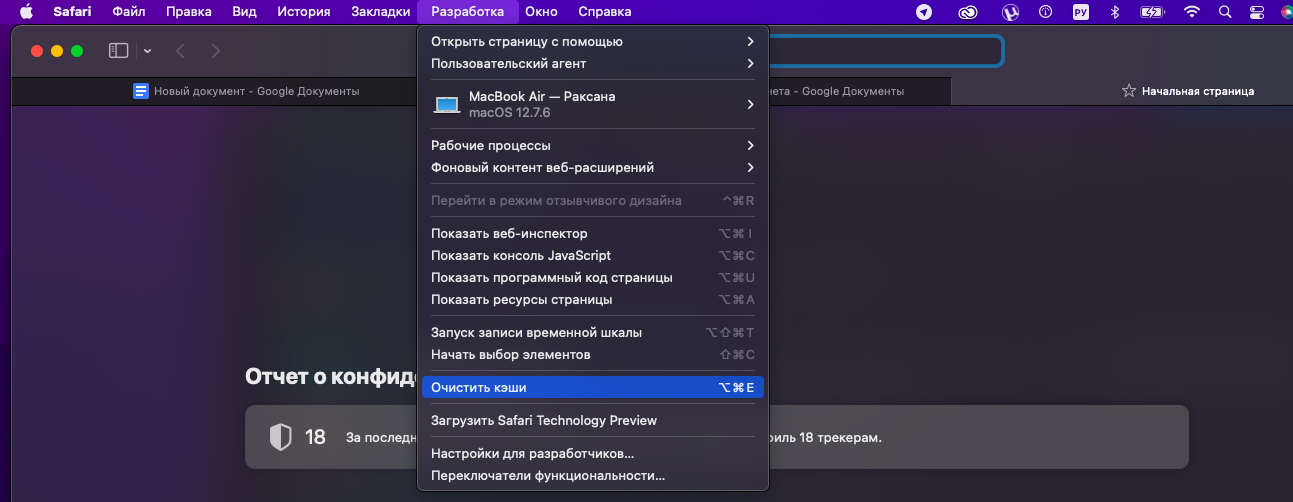Click the privacy shield icon
The width and height of the screenshot is (1293, 502).
(280, 437)
